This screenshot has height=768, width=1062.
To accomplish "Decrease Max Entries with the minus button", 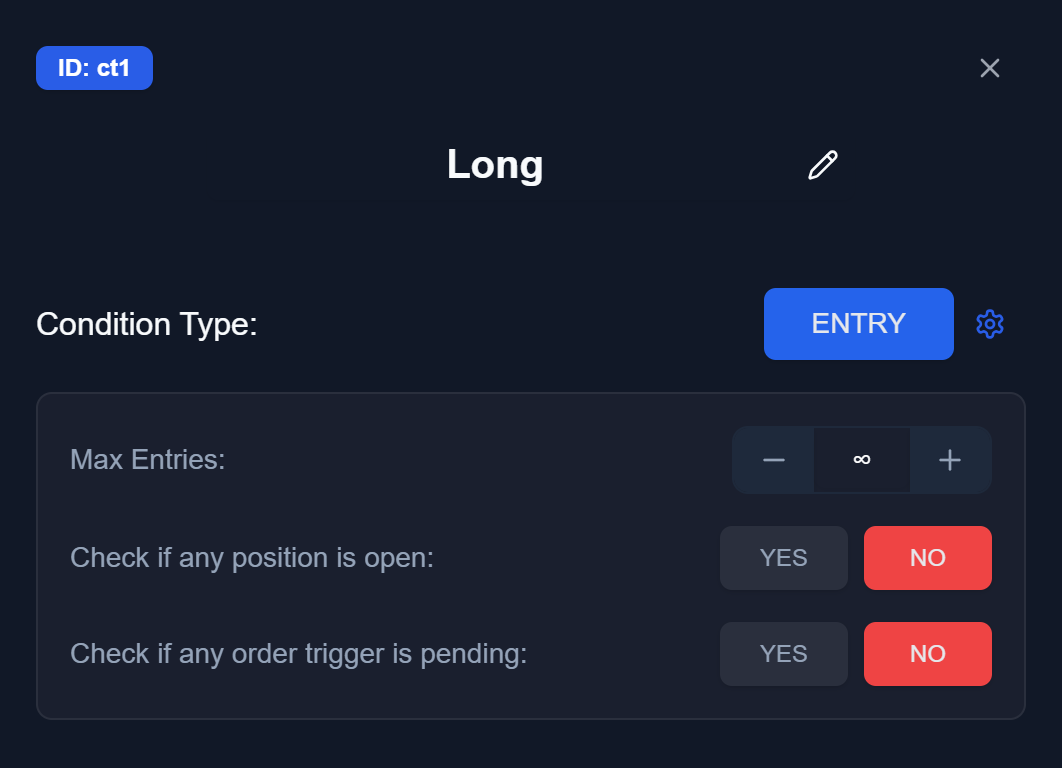I will 773,460.
